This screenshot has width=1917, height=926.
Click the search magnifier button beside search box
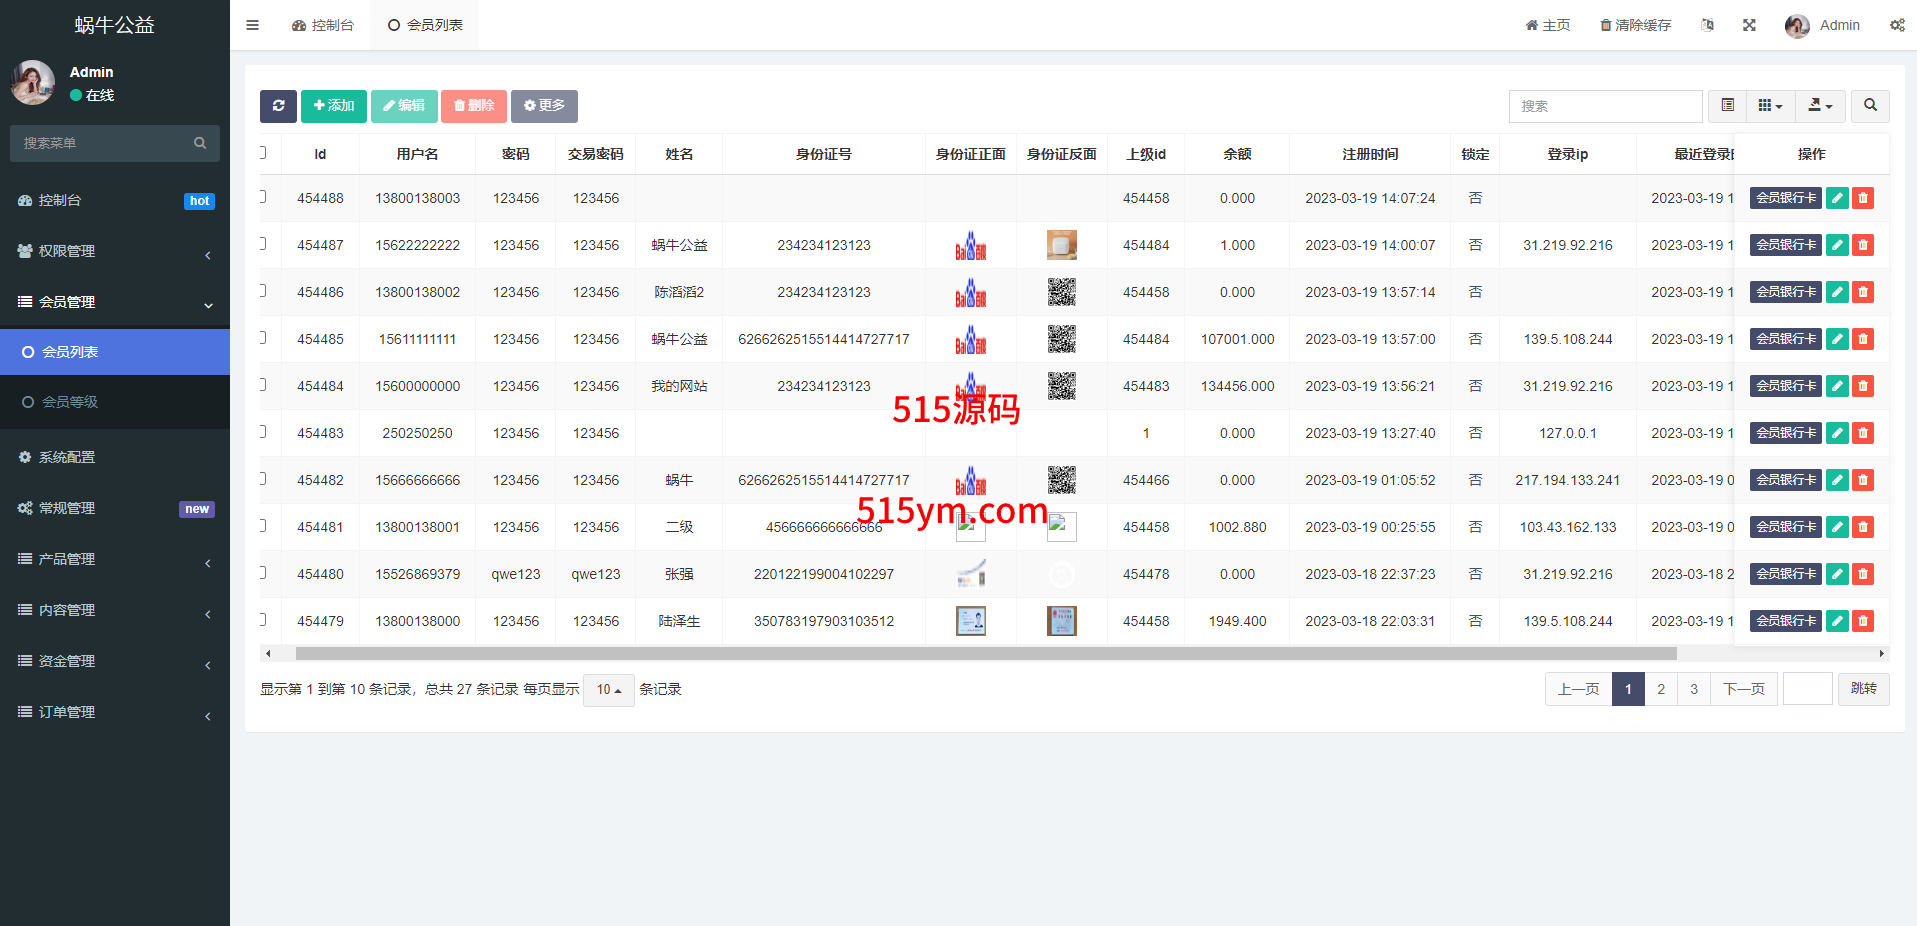point(1869,106)
